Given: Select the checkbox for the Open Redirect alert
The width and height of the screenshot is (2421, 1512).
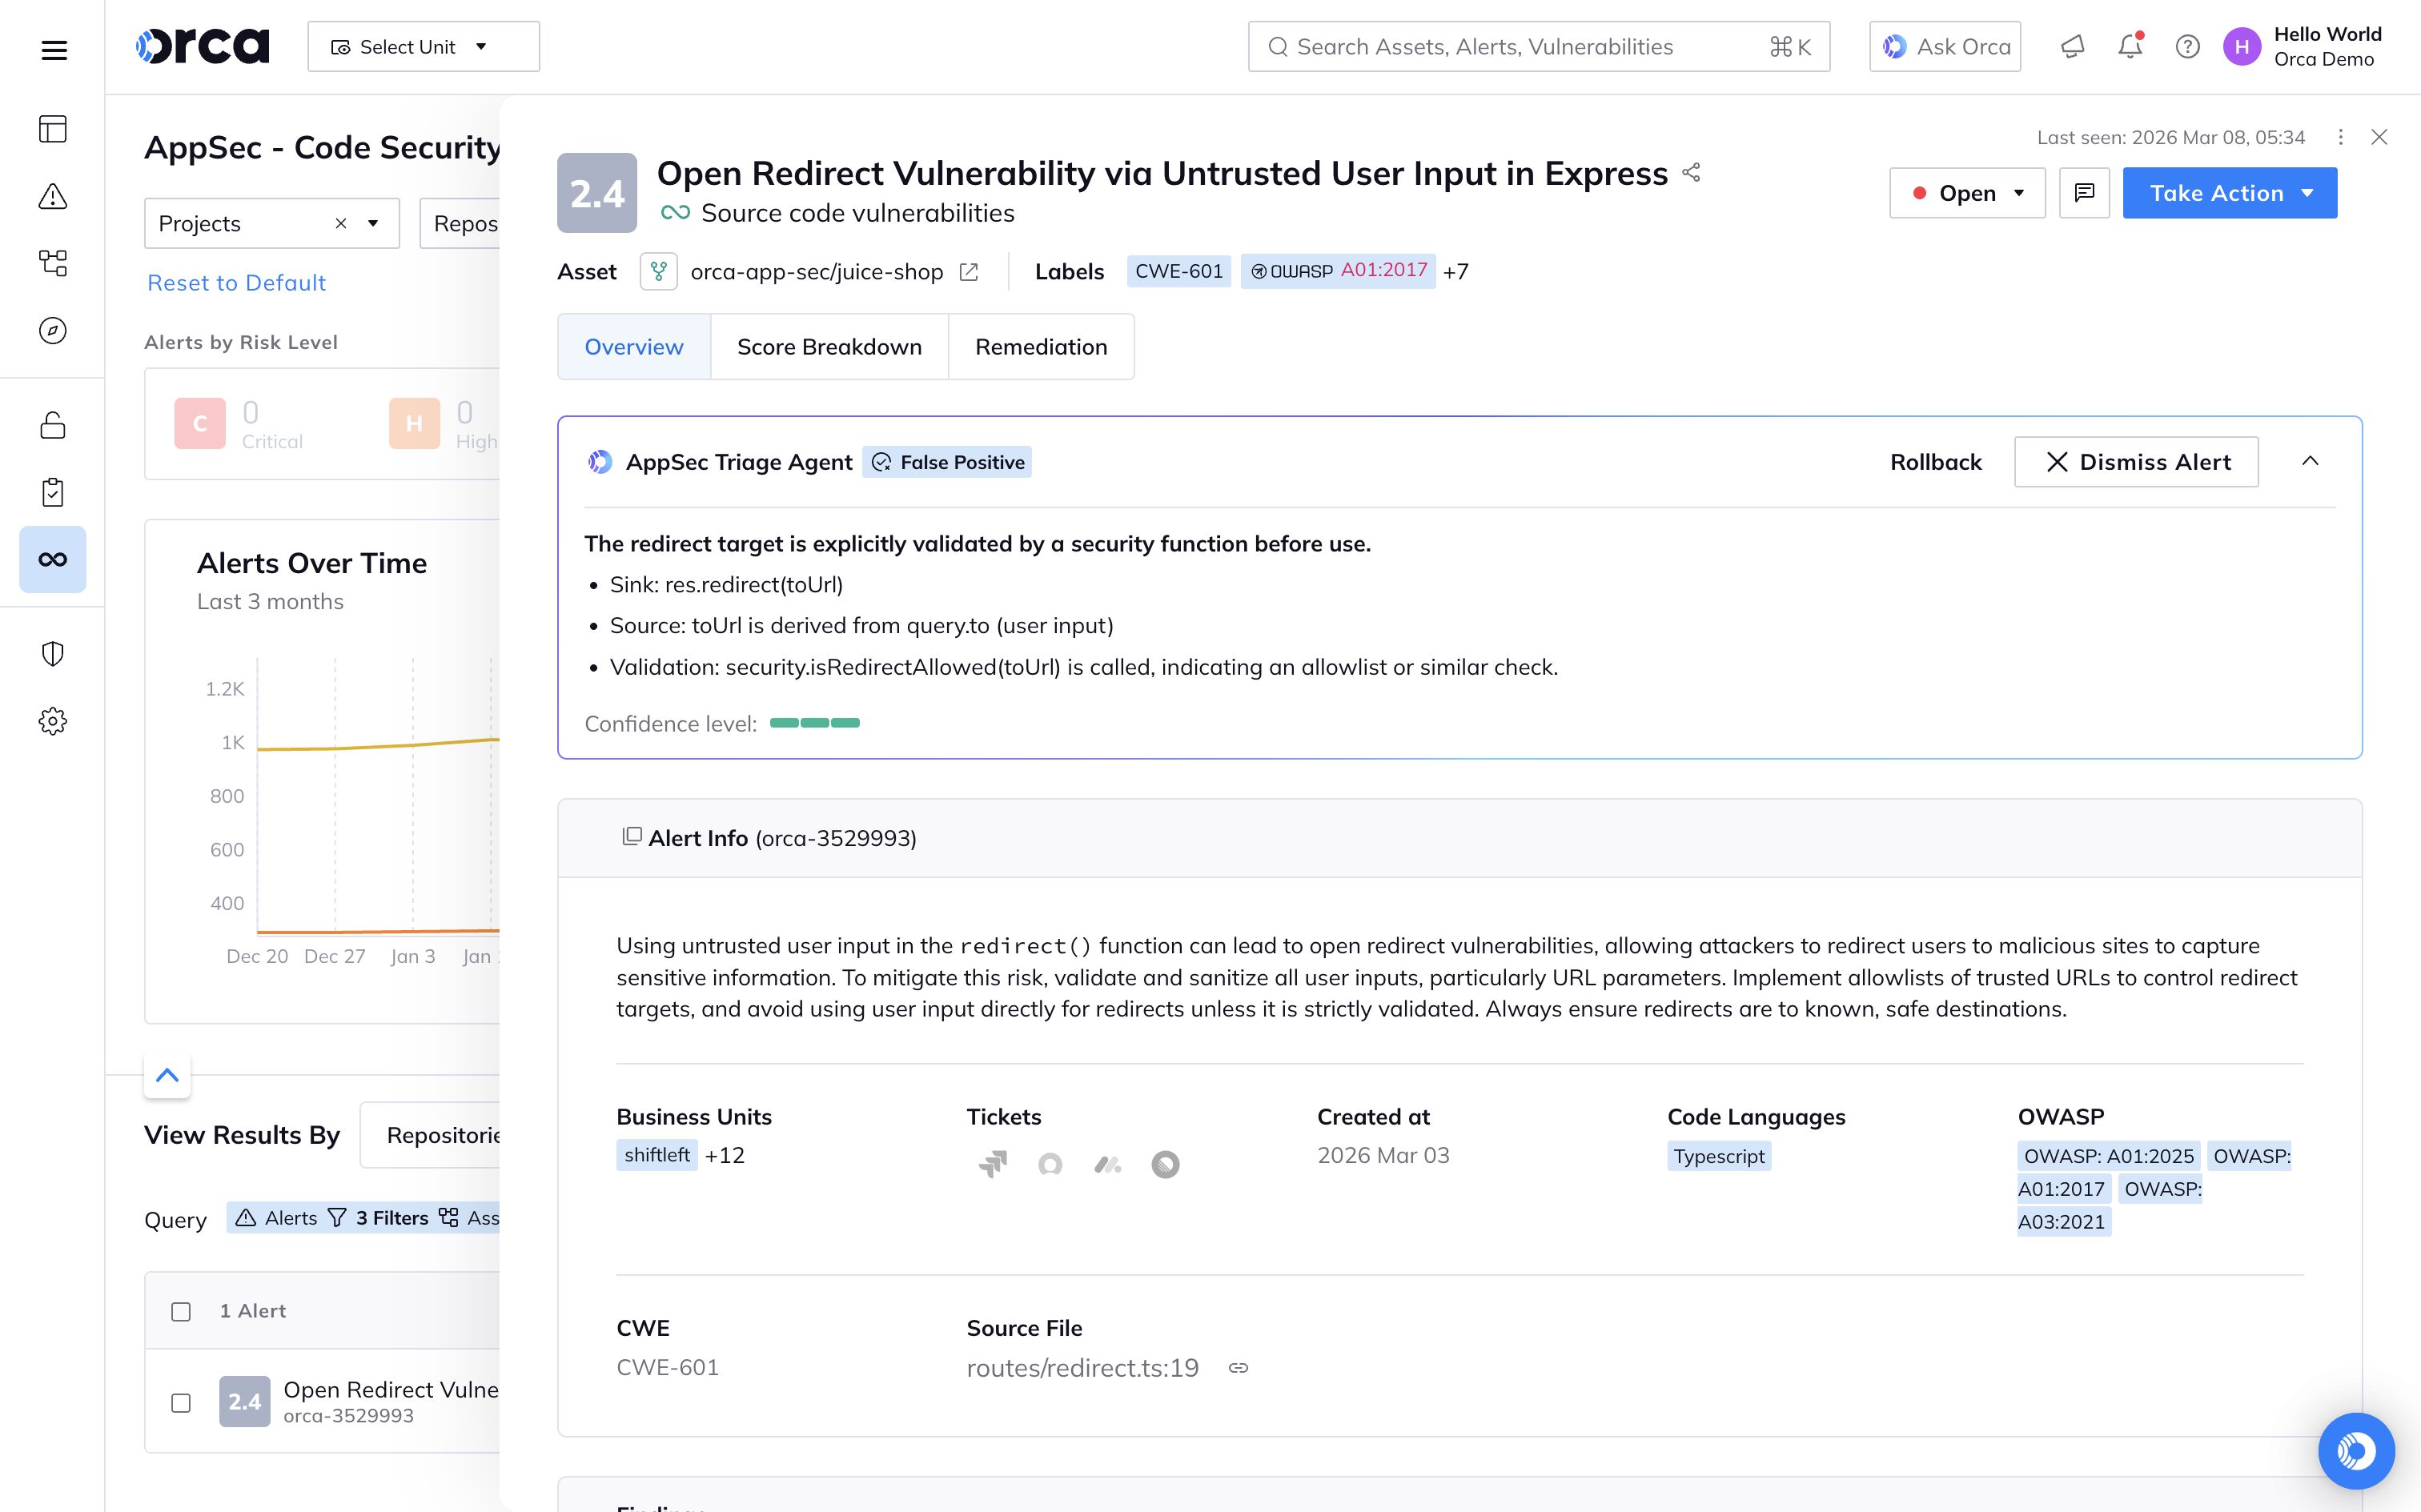Looking at the screenshot, I should pos(181,1402).
